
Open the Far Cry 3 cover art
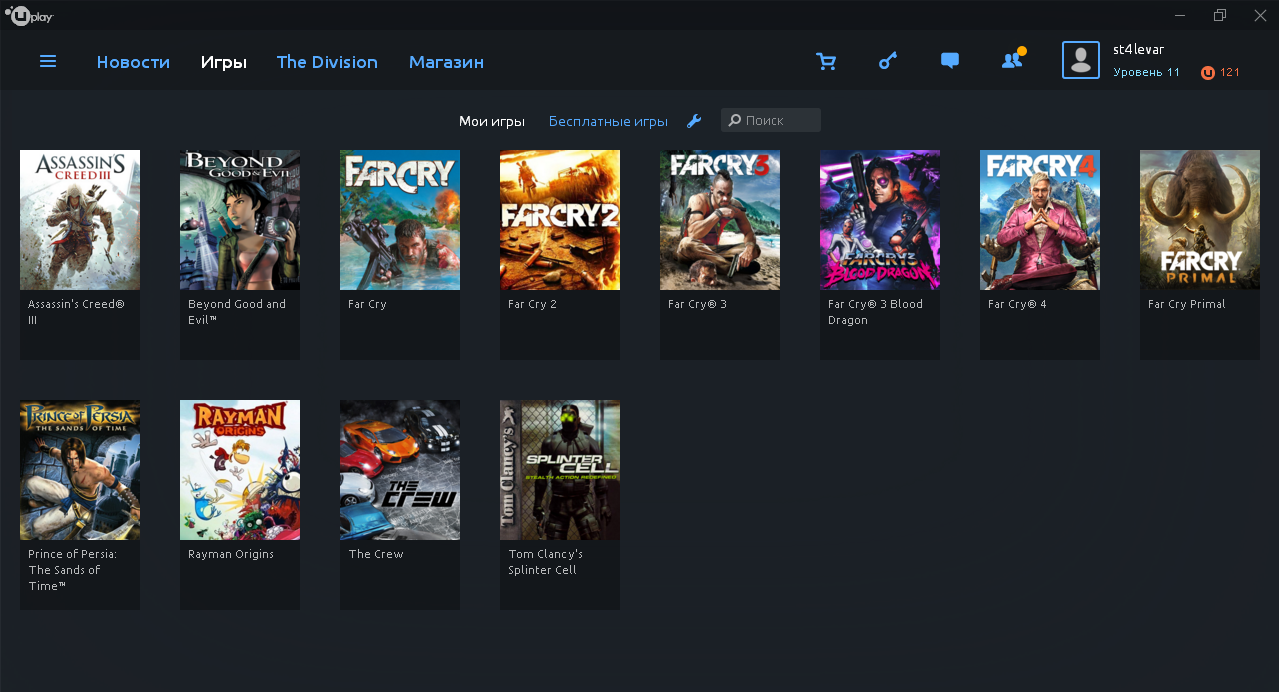pyautogui.click(x=720, y=220)
